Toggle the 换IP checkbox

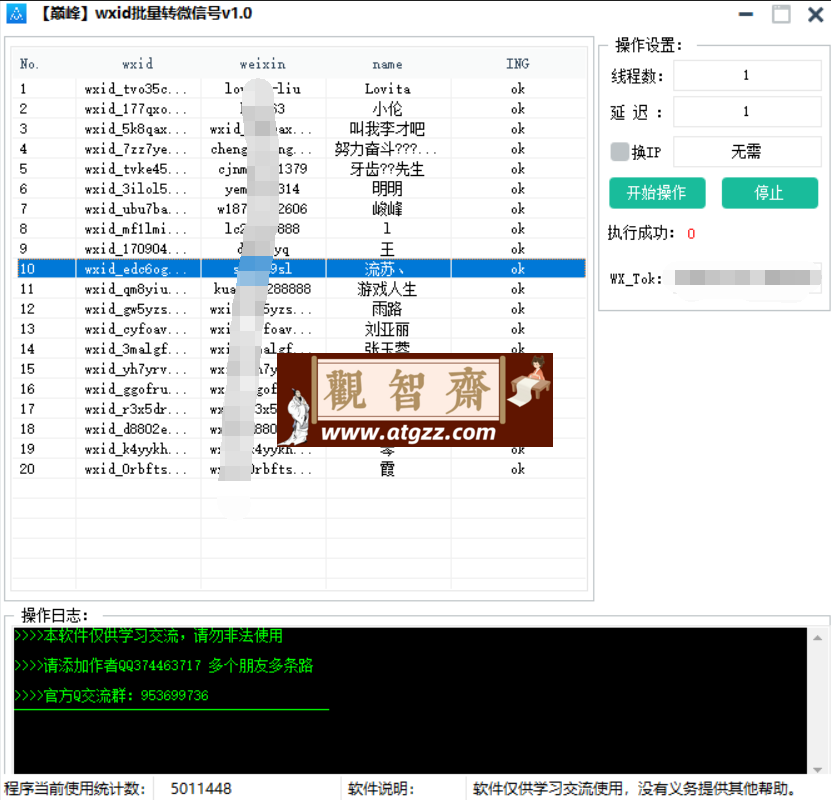click(x=619, y=152)
